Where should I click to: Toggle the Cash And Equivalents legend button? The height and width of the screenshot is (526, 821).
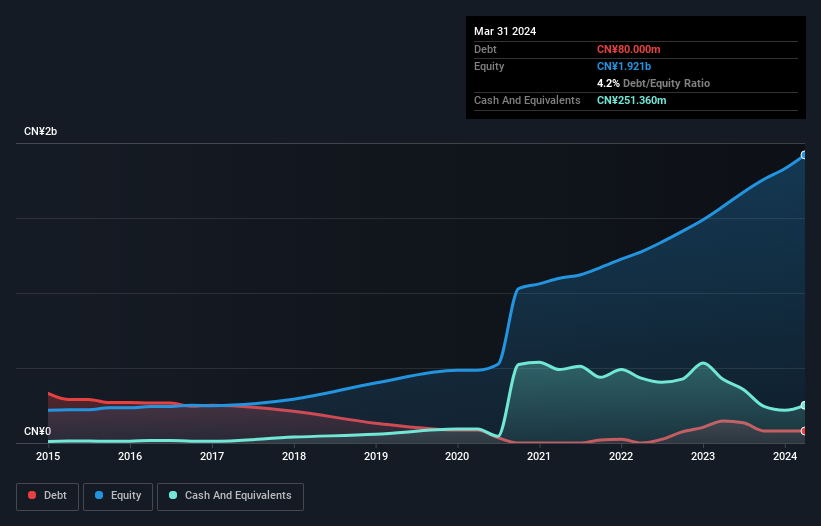[x=230, y=496]
